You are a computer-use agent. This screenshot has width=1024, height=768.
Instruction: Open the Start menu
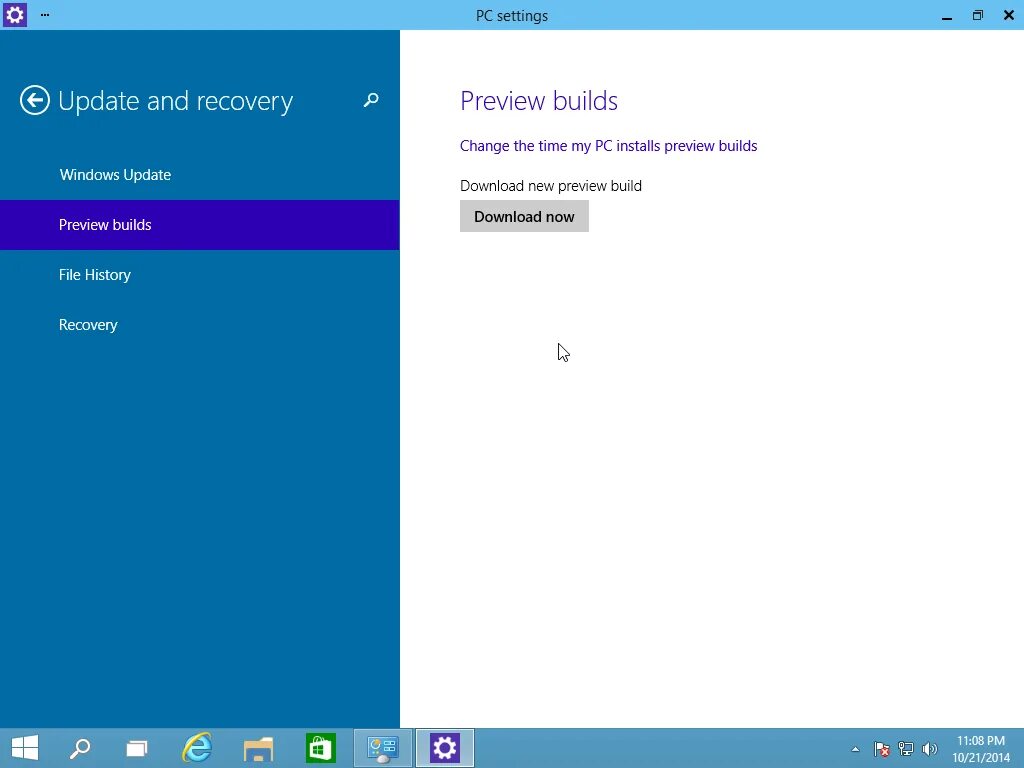click(24, 748)
